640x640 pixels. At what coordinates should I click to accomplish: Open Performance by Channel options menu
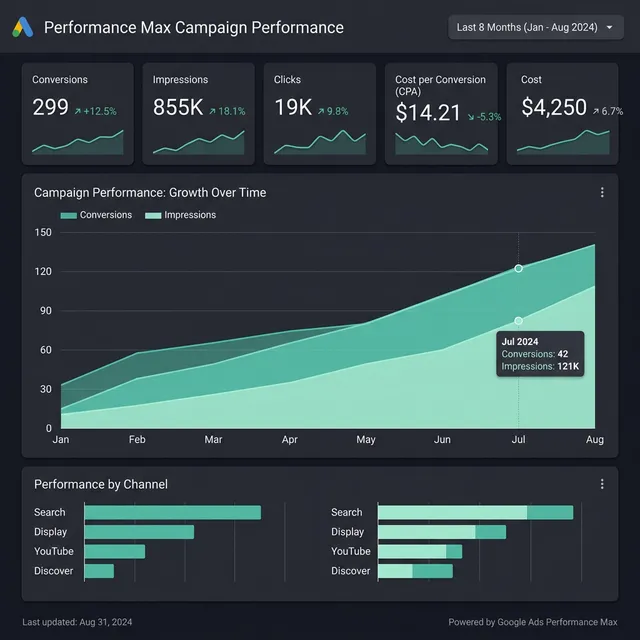602,484
